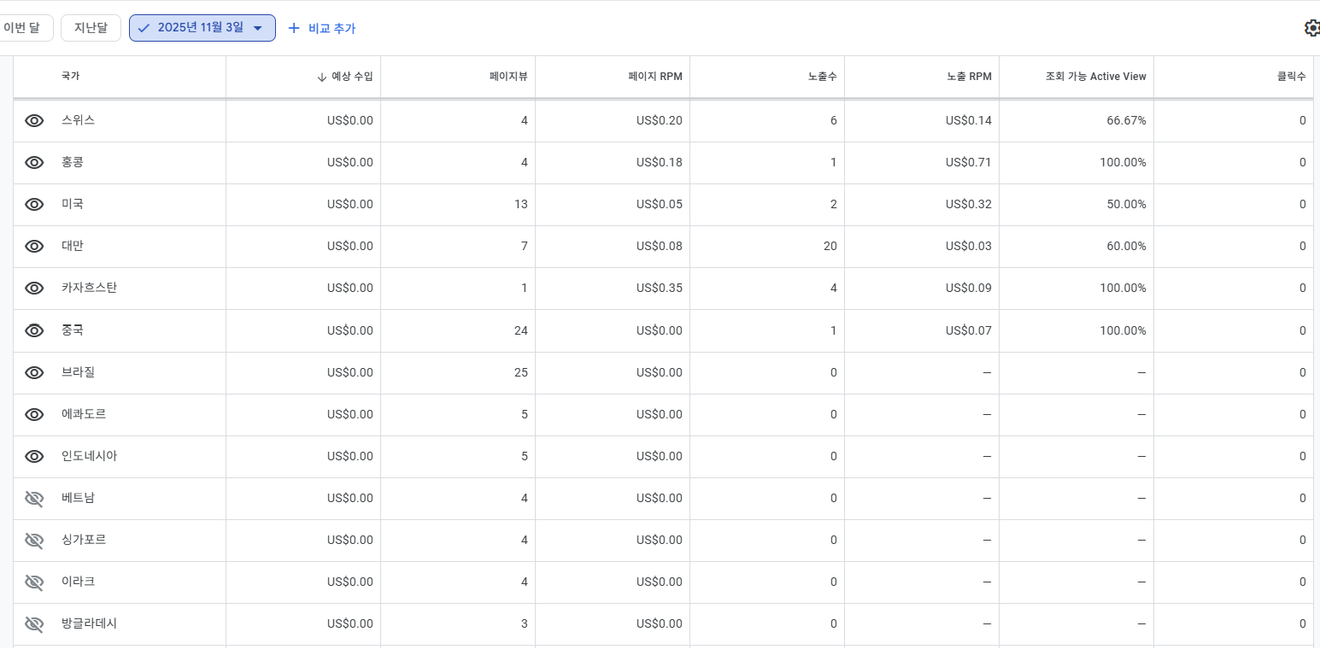Sort table by 노출수 column
Image resolution: width=1320 pixels, height=648 pixels.
coord(822,77)
